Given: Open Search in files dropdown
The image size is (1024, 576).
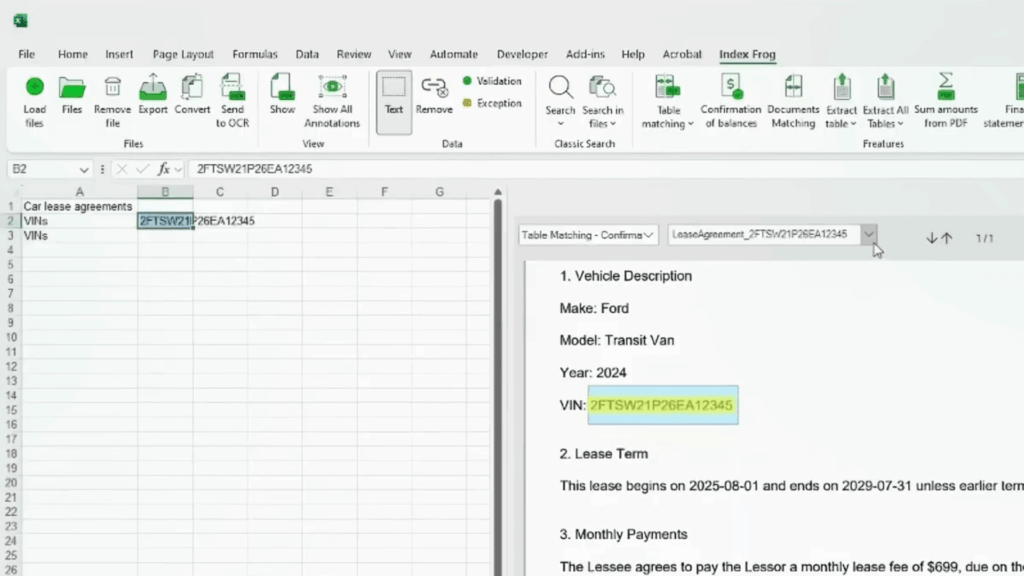Looking at the screenshot, I should (613, 124).
